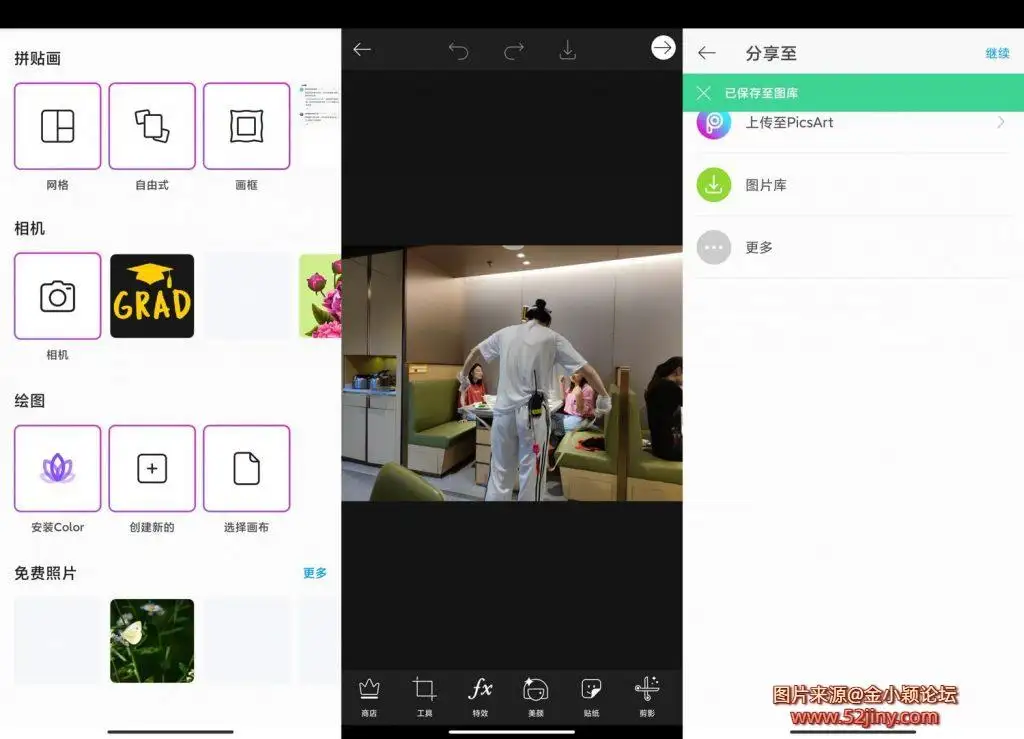Viewport: 1024px width, 739px height.
Task: Open Select Canvas (选择画布) option
Action: [246, 468]
